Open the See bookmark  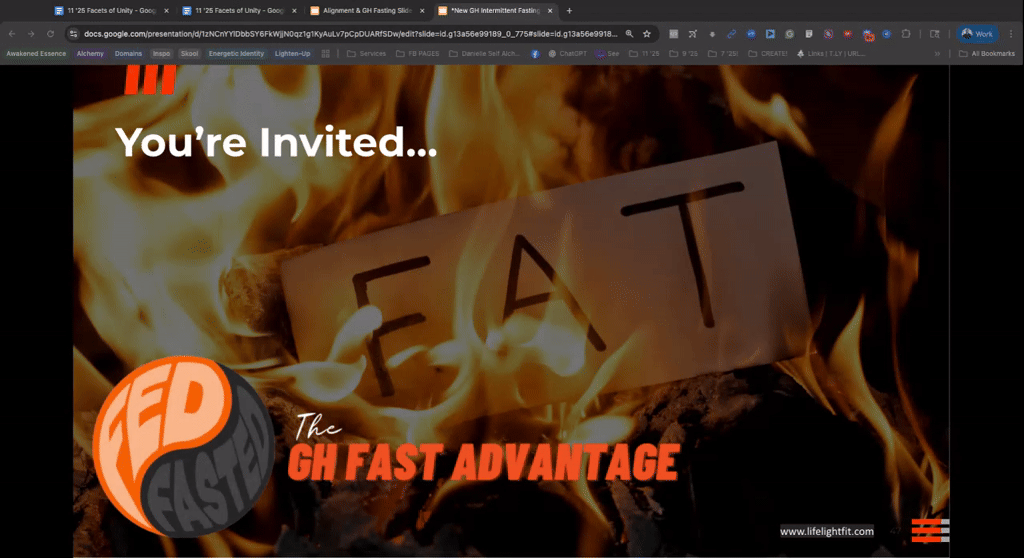pyautogui.click(x=607, y=54)
